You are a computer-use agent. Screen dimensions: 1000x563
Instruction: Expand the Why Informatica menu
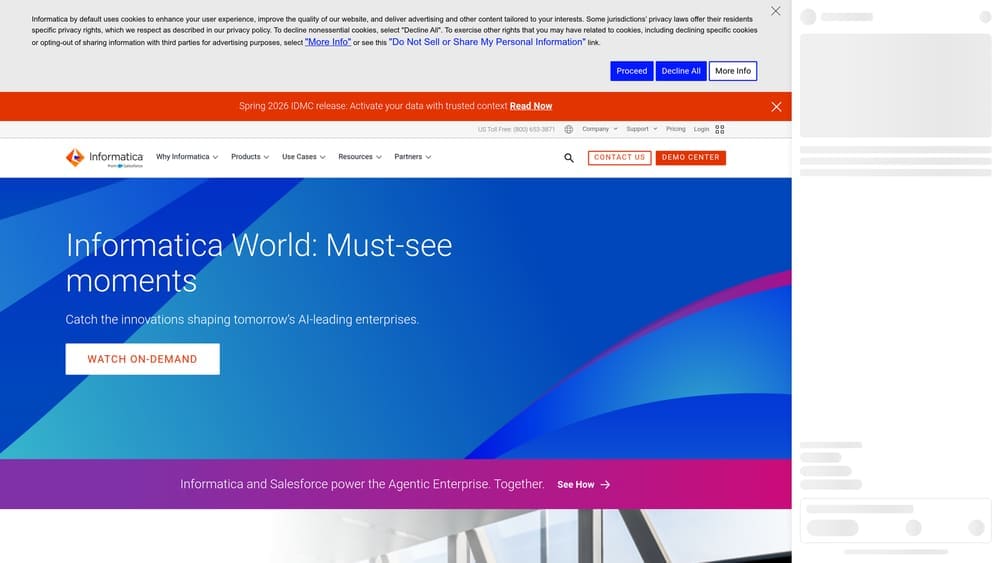187,157
